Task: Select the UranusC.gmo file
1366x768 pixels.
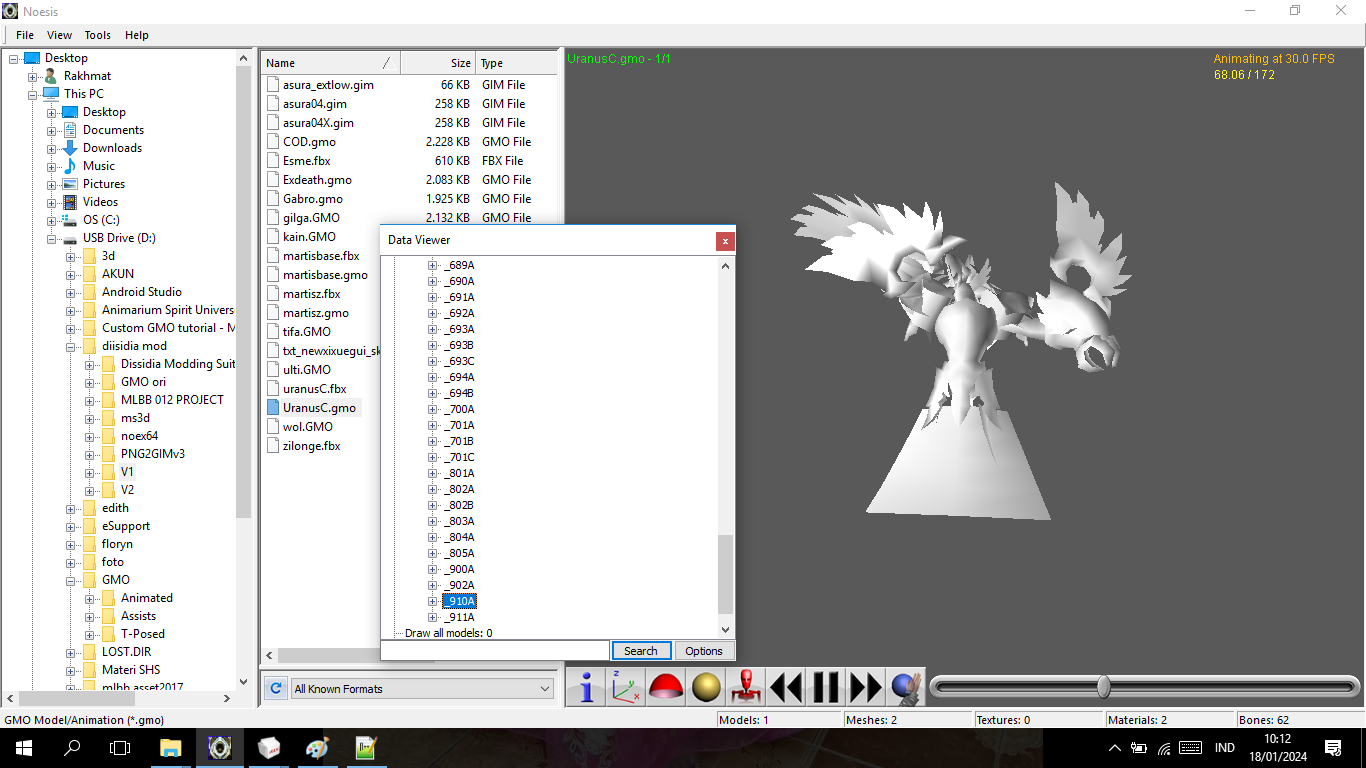Action: (319, 408)
